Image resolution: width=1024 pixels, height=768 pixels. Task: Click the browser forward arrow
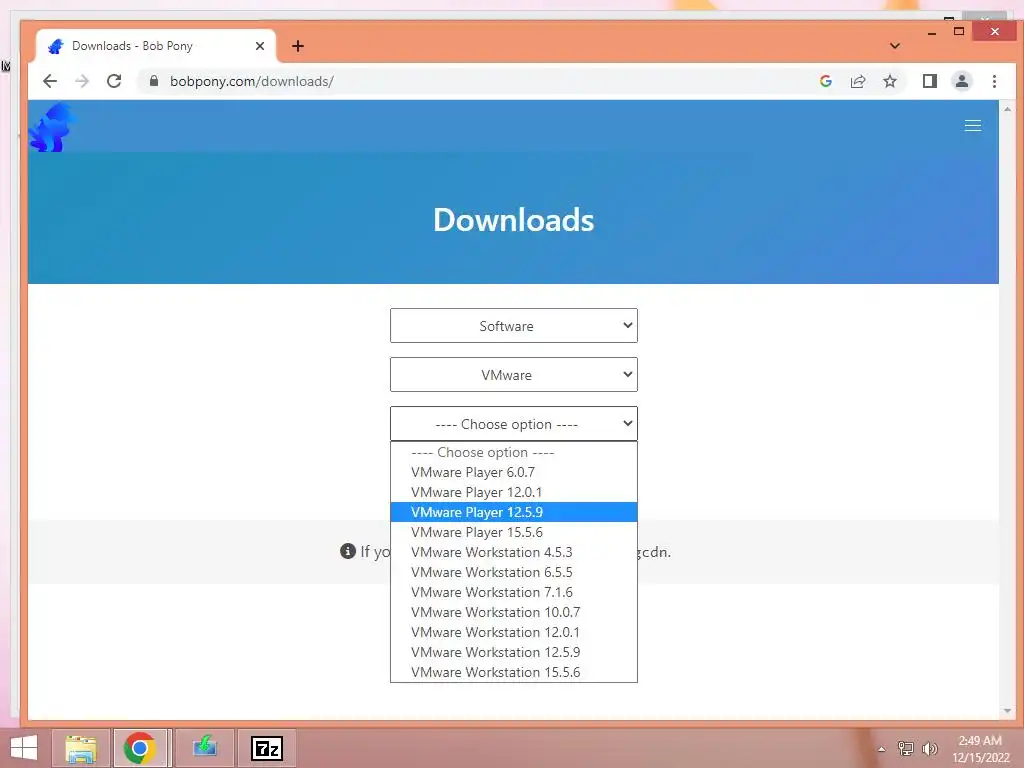[x=82, y=81]
